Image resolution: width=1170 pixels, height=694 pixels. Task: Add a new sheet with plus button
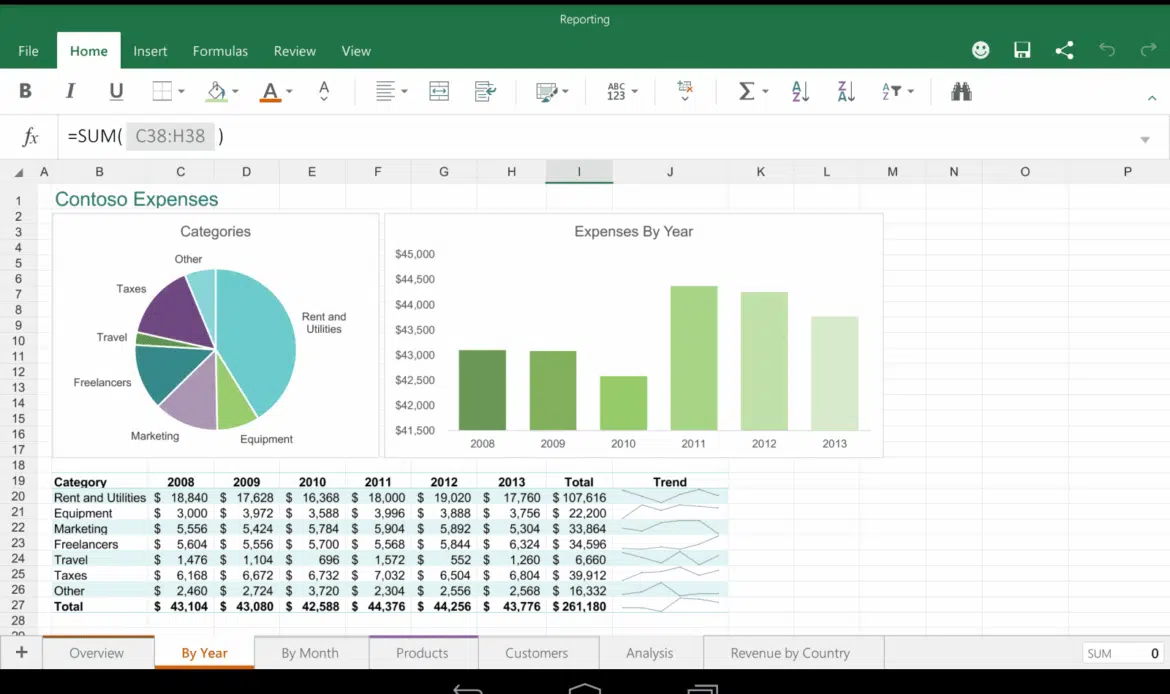(21, 653)
